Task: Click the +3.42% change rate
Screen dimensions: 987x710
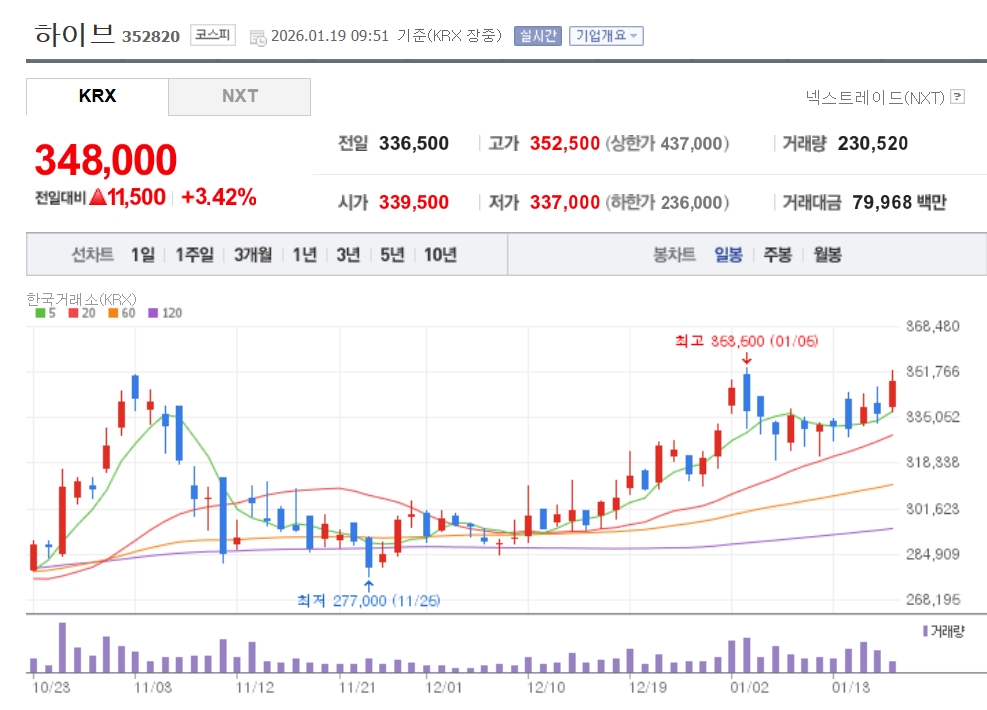Action: click(x=218, y=197)
